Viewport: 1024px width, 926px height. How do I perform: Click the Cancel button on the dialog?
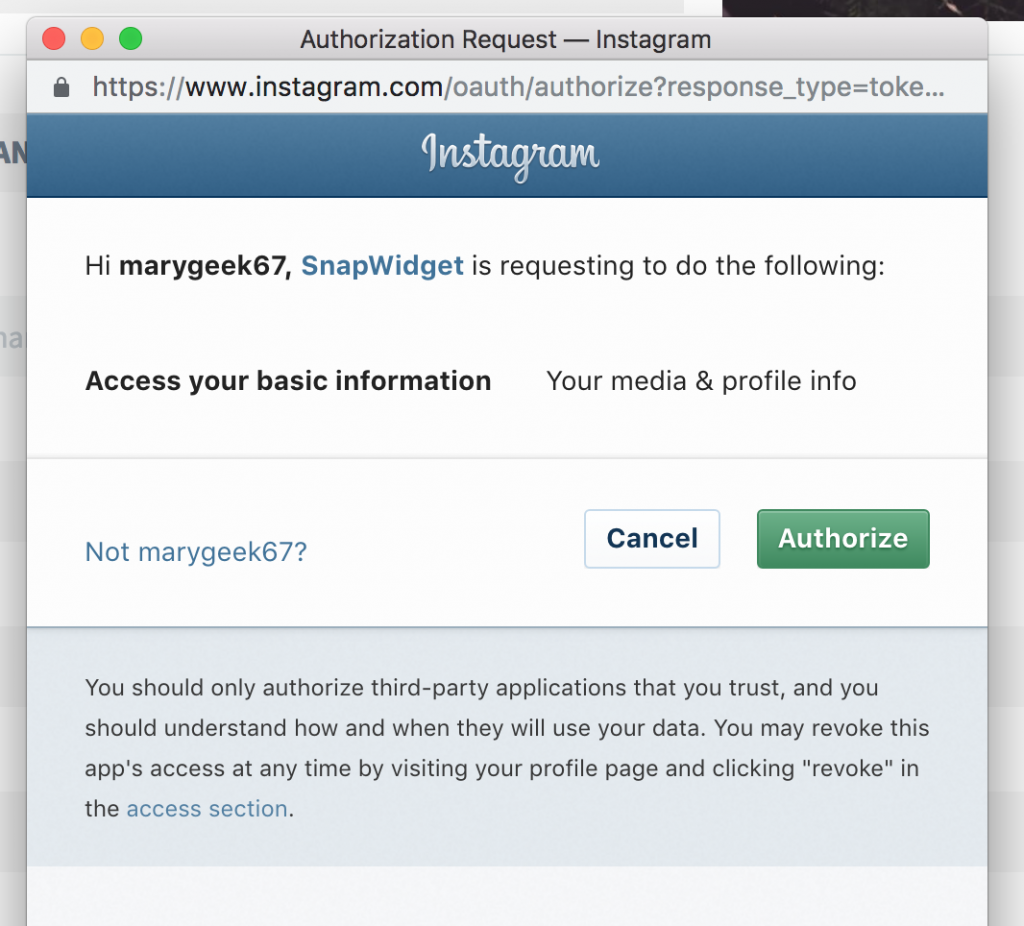652,539
